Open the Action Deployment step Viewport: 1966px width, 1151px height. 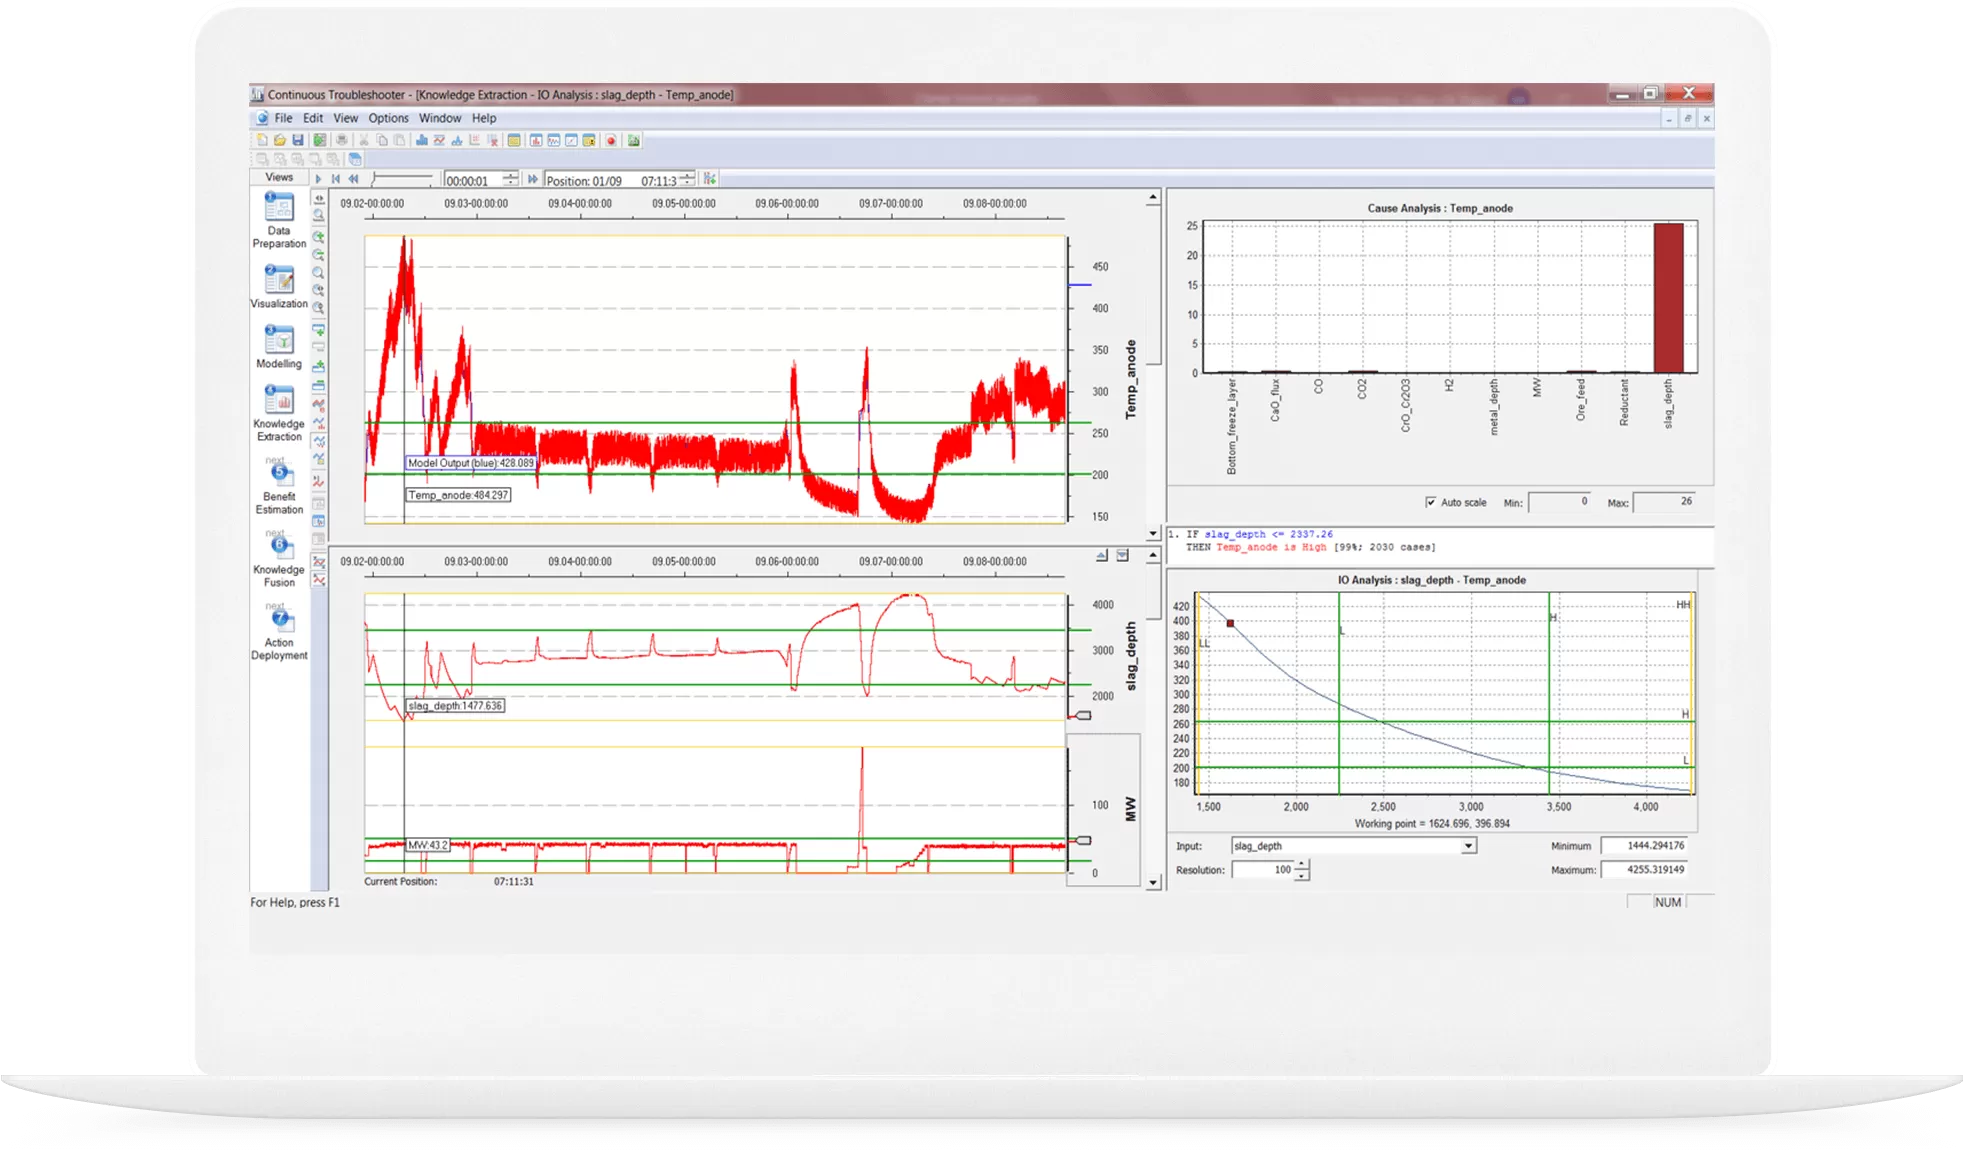[x=279, y=633]
